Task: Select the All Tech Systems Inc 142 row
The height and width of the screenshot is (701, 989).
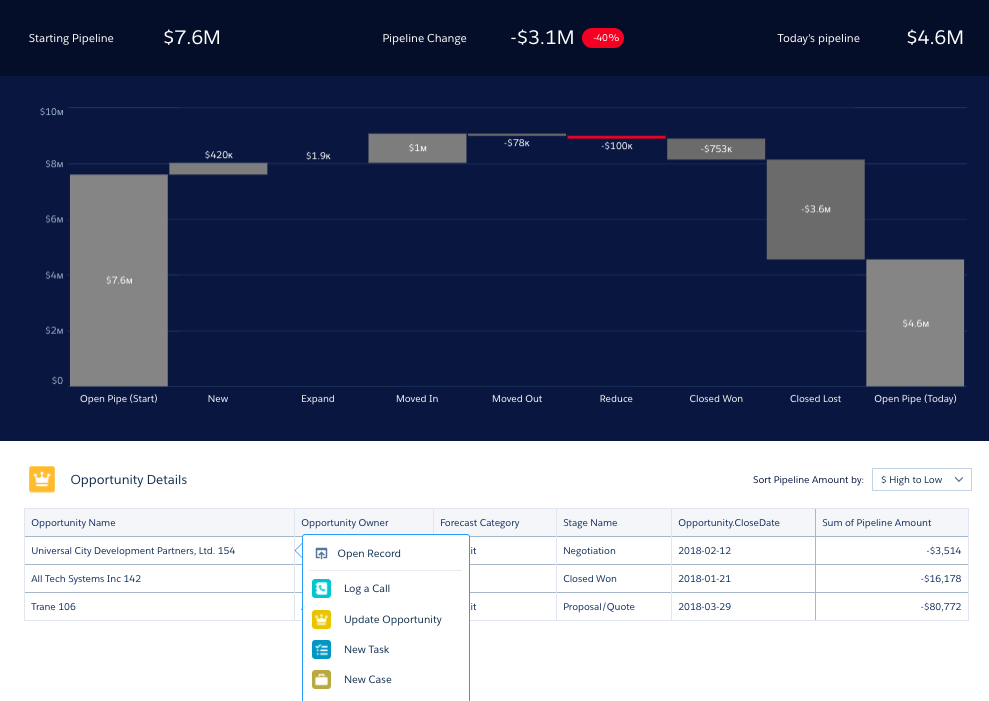Action: pyautogui.click(x=88, y=578)
